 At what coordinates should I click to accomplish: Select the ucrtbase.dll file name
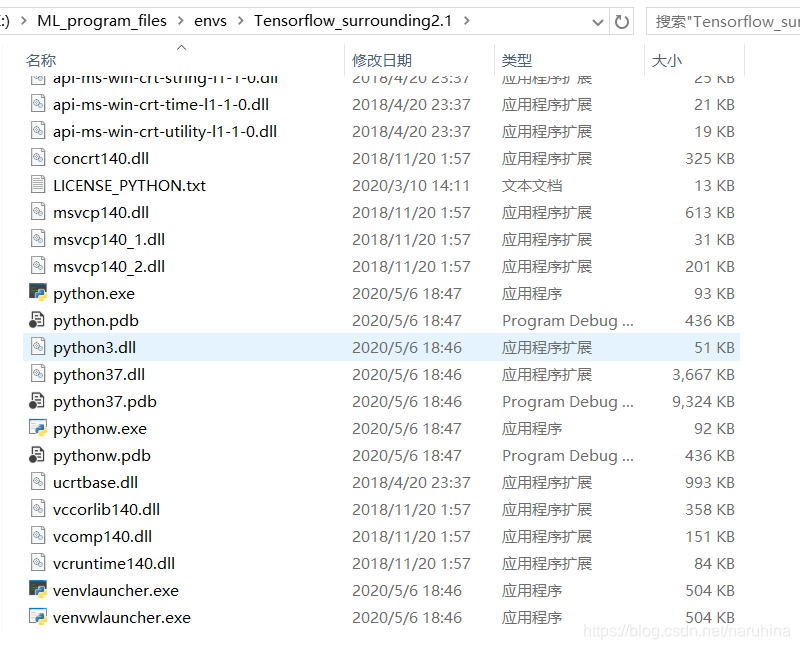point(95,483)
